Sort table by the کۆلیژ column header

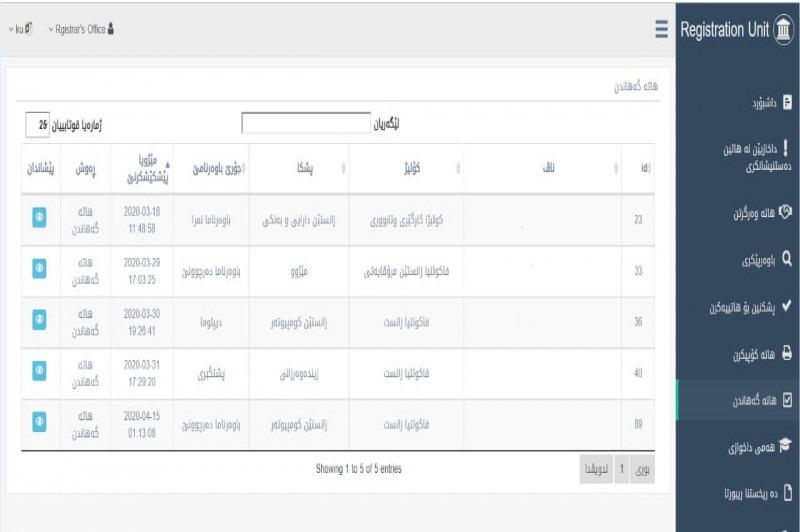click(406, 168)
